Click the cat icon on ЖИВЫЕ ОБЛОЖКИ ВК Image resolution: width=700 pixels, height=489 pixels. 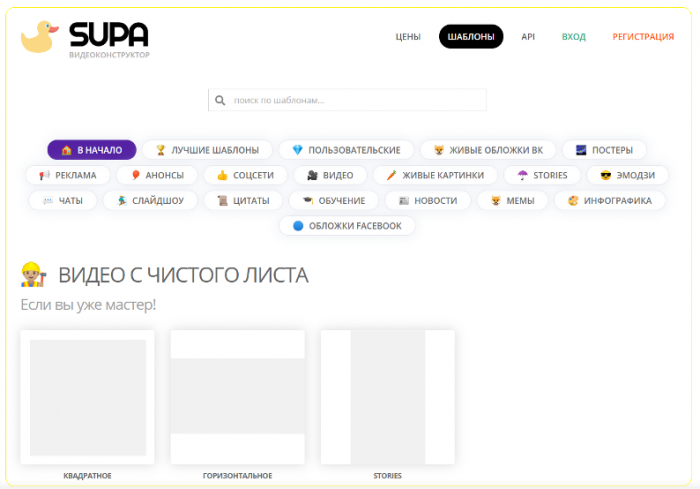click(439, 150)
